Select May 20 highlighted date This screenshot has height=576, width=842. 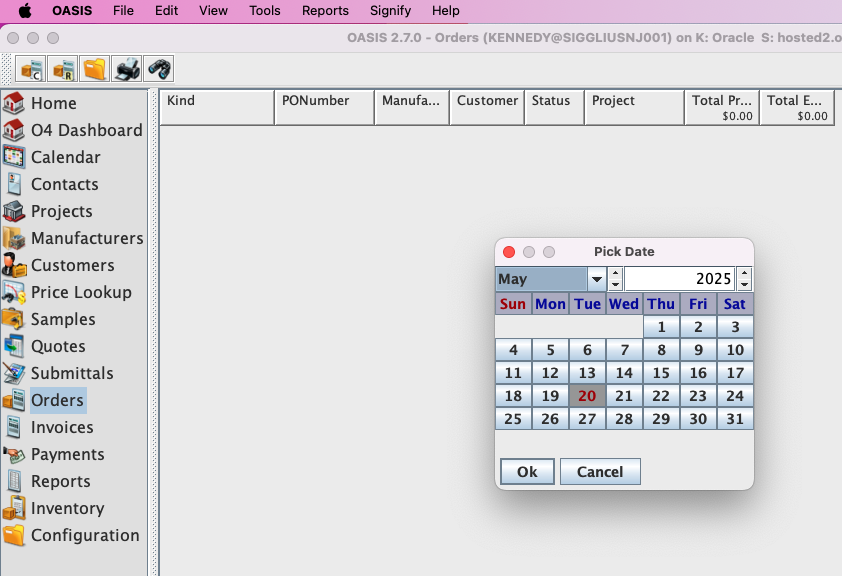587,396
